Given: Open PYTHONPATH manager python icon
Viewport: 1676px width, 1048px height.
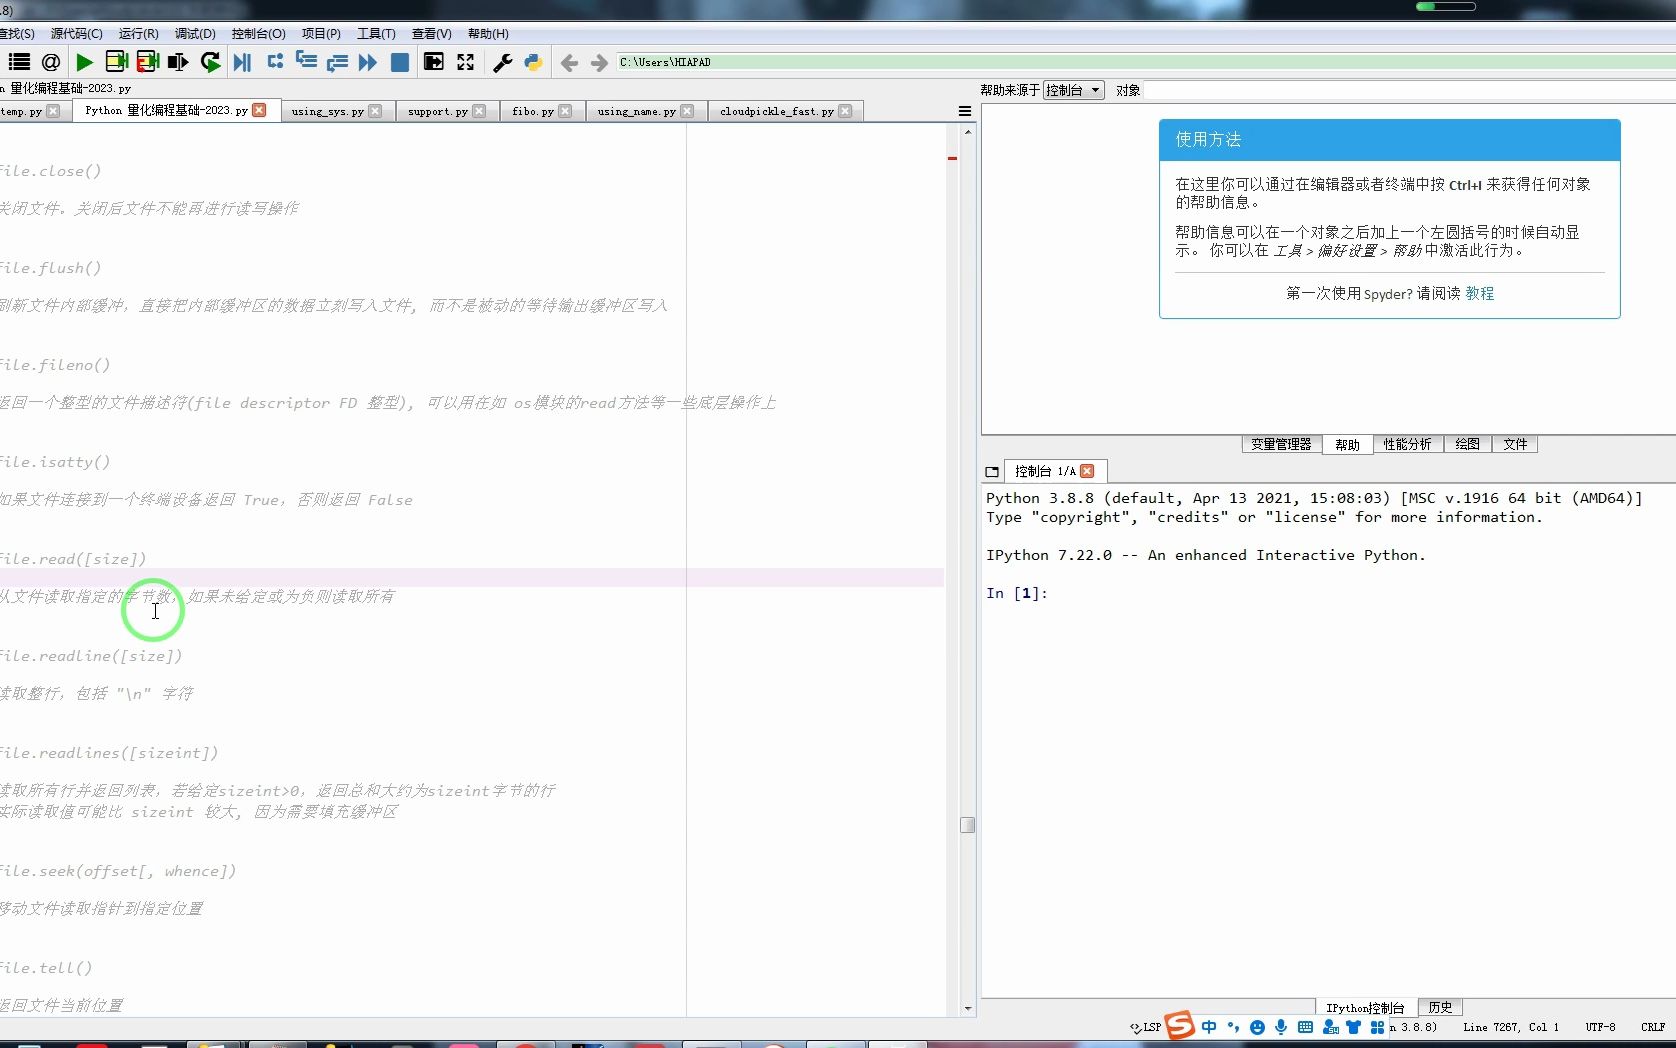Looking at the screenshot, I should click(534, 62).
